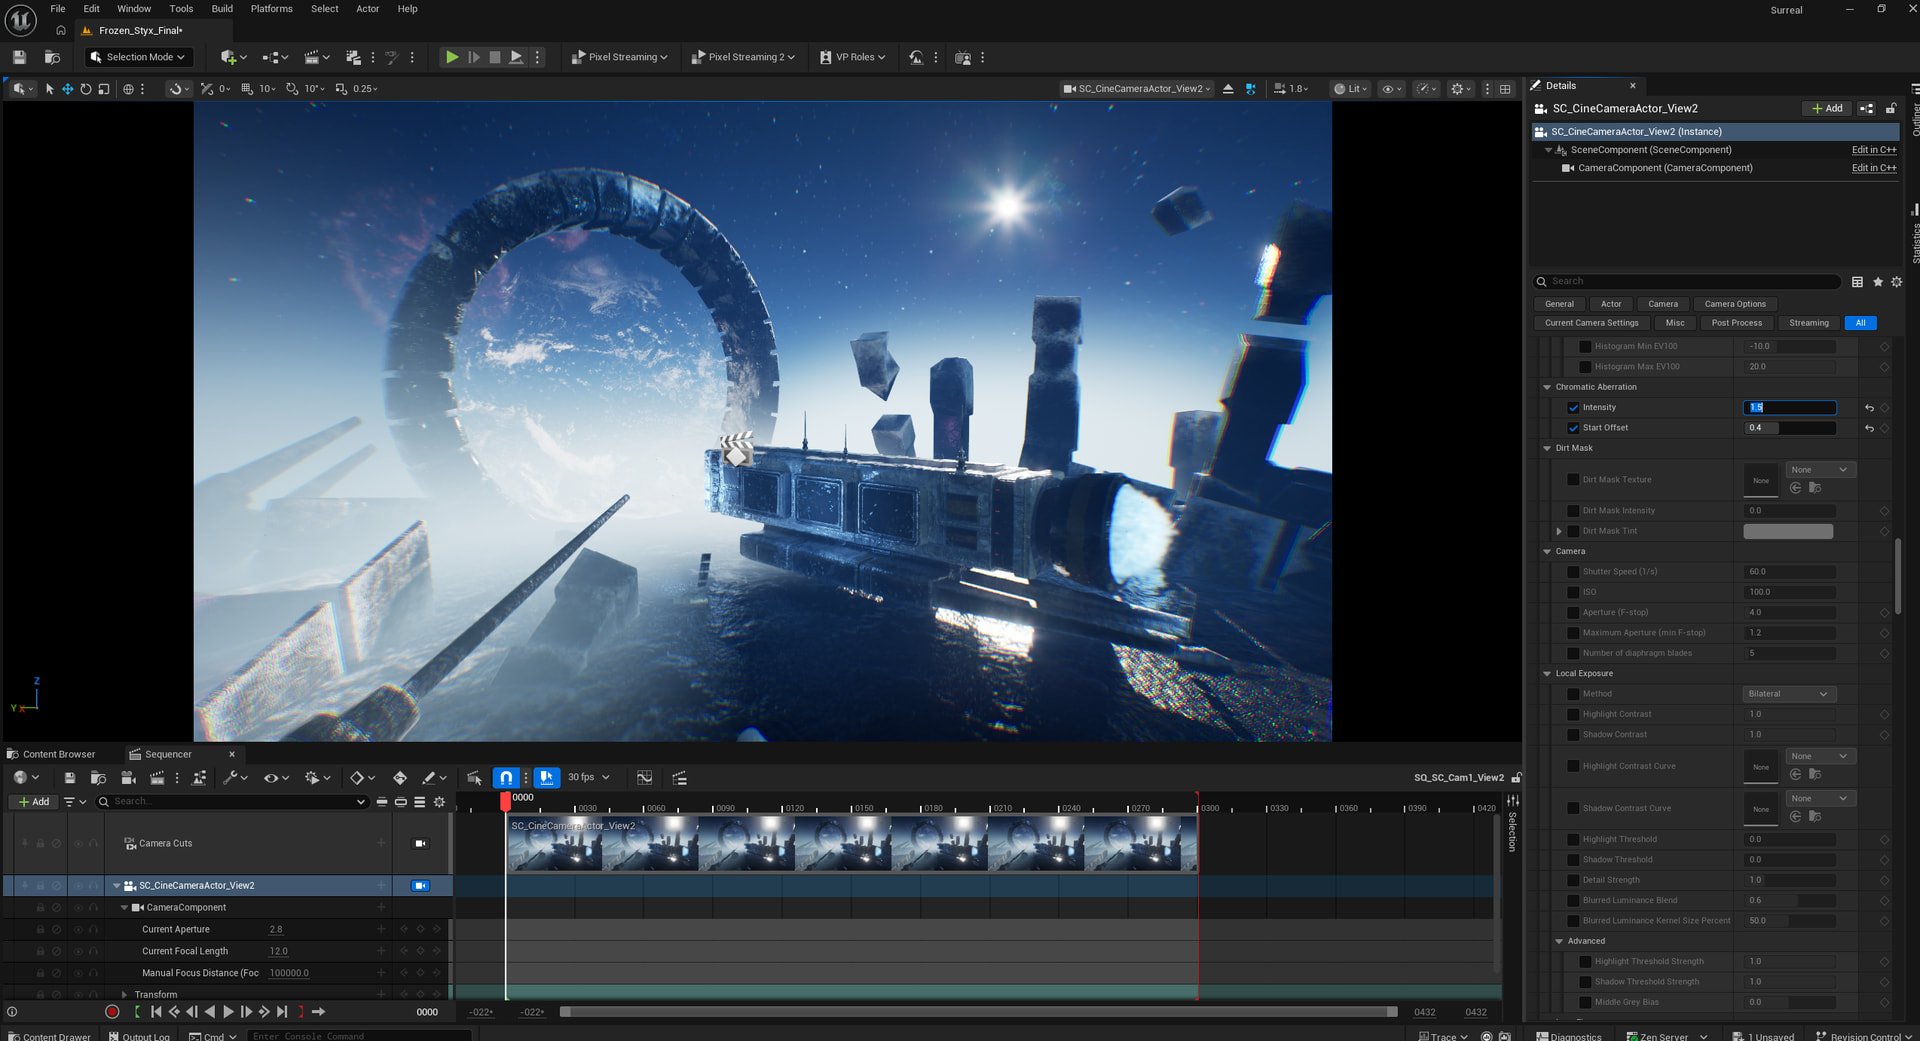Open the Build menu
This screenshot has width=1920, height=1041.
point(222,9)
